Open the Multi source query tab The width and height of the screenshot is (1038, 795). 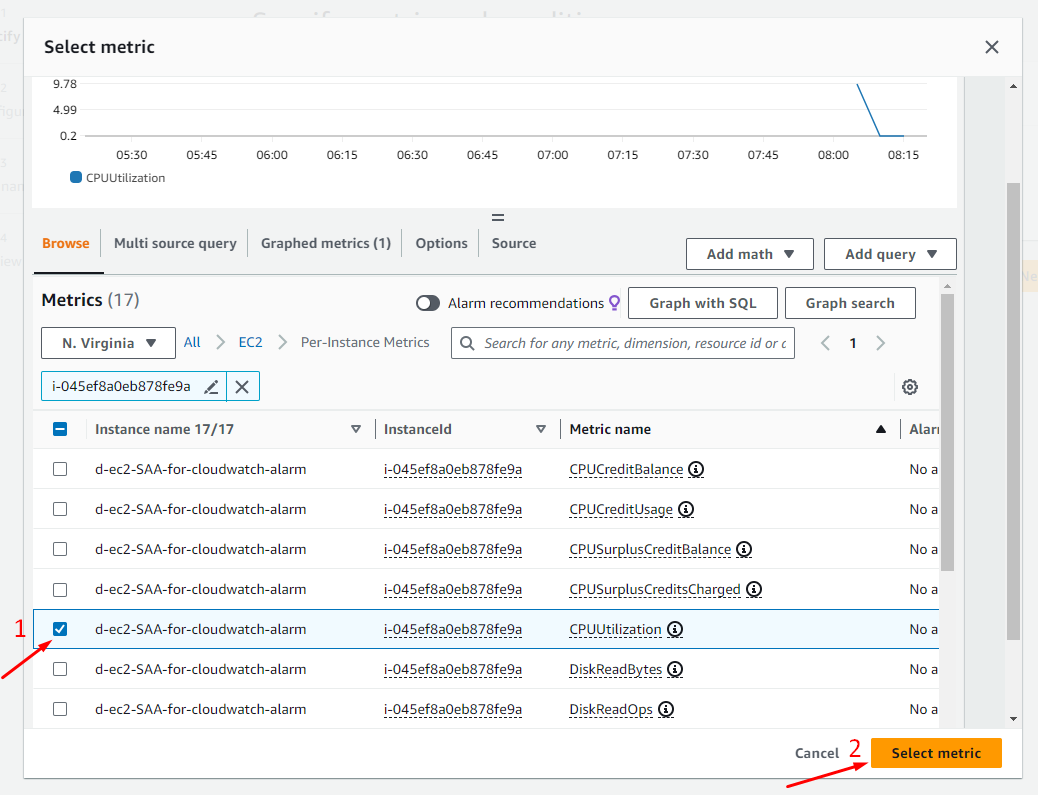[175, 243]
